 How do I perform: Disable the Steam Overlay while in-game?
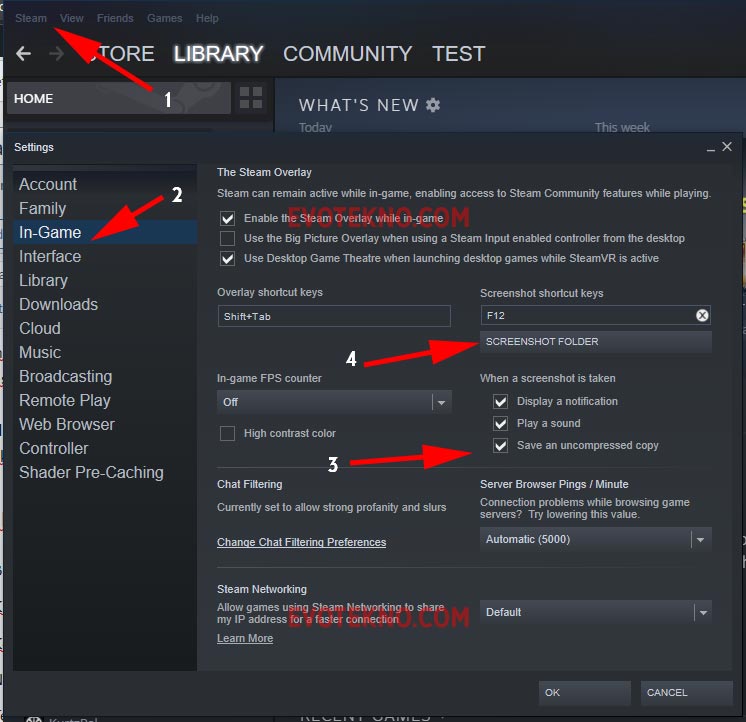pos(228,218)
